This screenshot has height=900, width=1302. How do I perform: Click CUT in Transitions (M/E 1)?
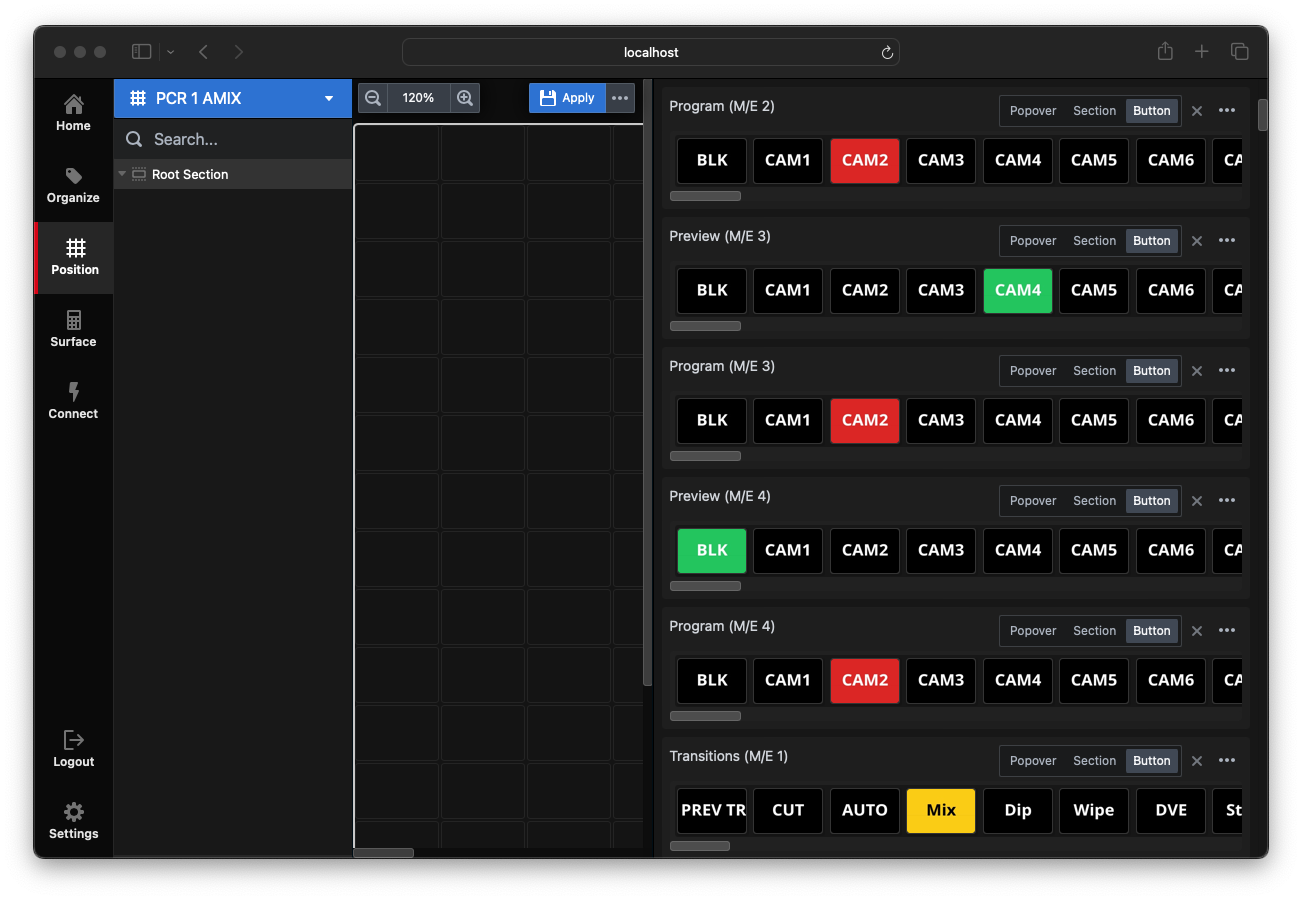(788, 810)
